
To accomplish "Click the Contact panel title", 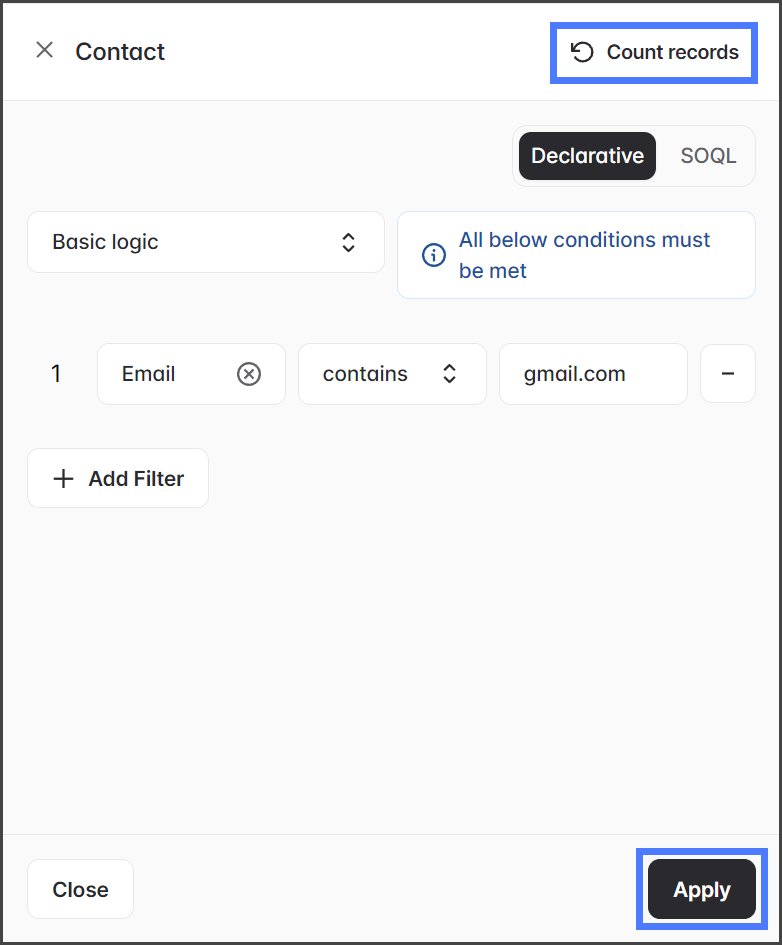I will point(120,52).
